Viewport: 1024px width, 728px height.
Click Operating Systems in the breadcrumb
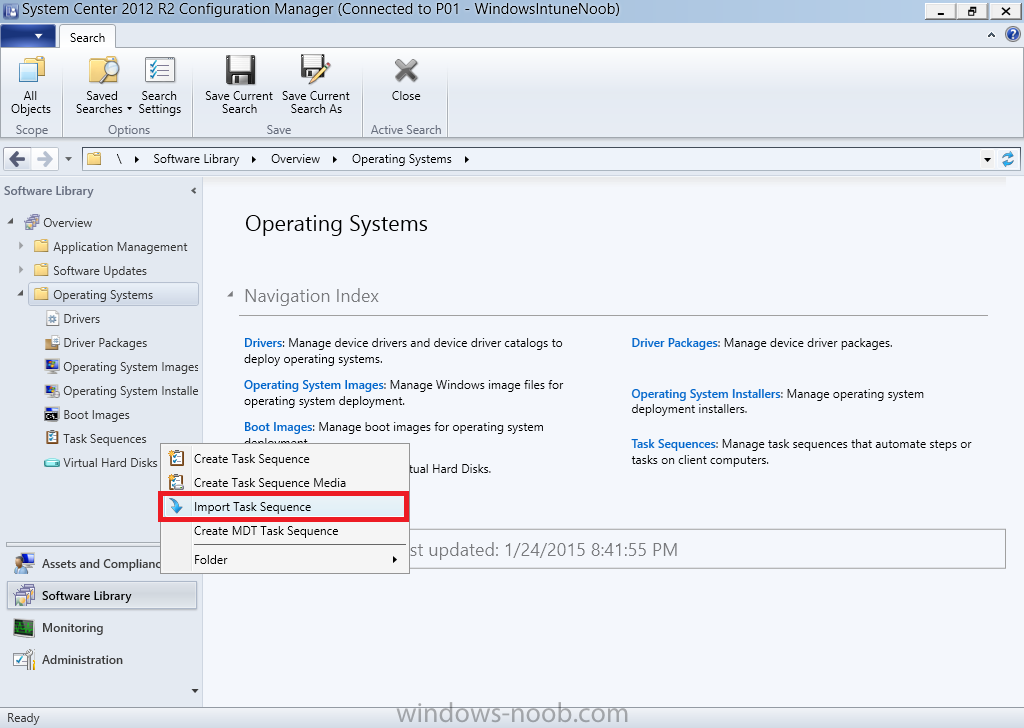(402, 159)
